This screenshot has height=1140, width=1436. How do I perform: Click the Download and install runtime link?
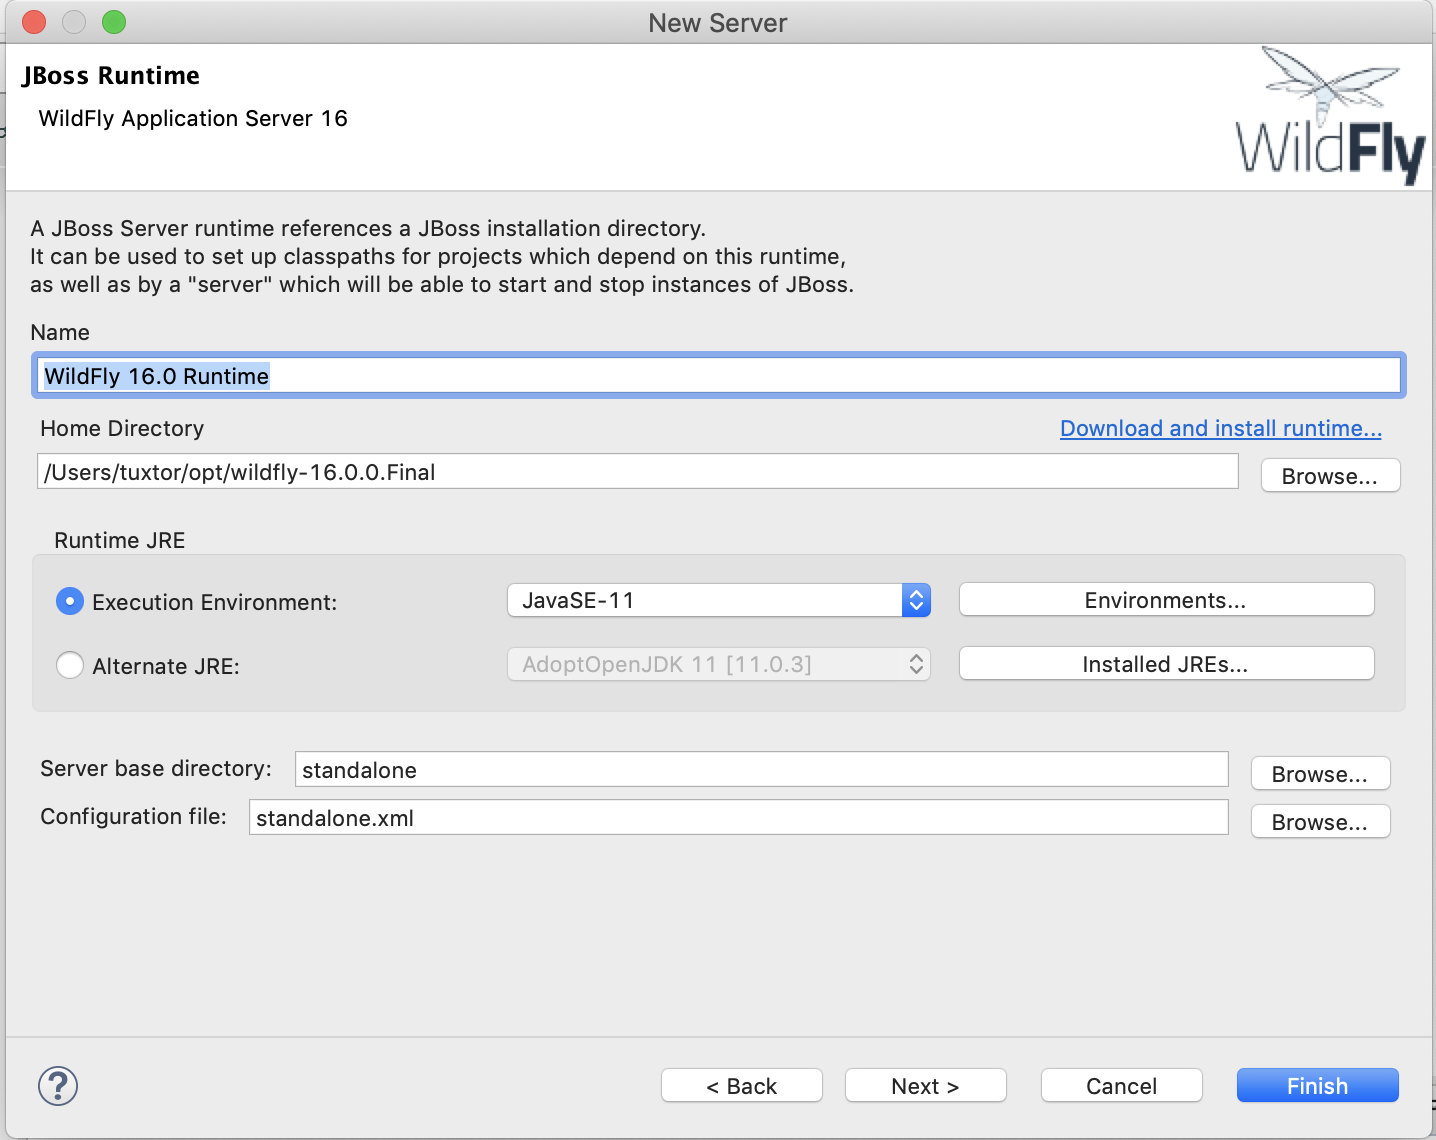coord(1220,428)
